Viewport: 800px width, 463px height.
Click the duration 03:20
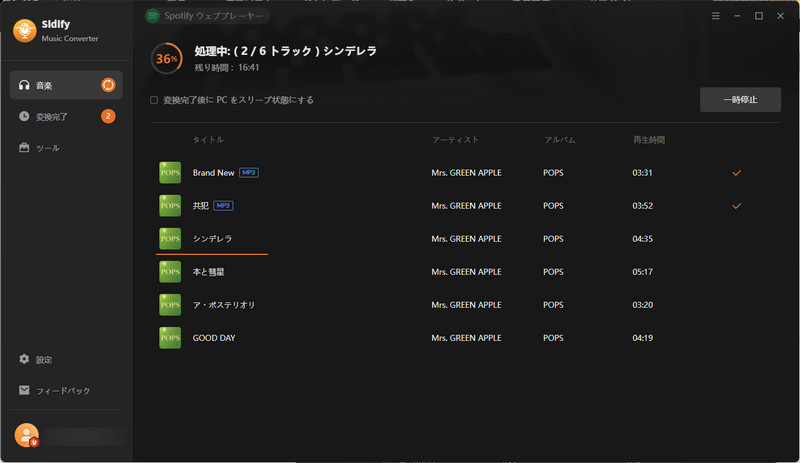point(642,305)
